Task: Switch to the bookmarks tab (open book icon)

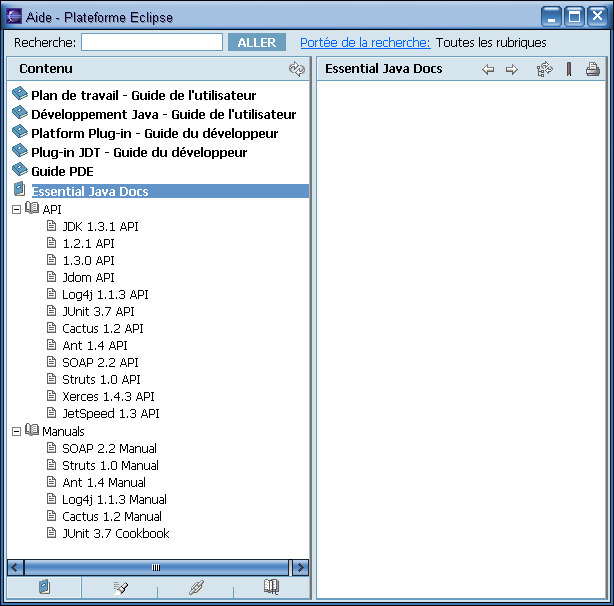Action: 271,588
